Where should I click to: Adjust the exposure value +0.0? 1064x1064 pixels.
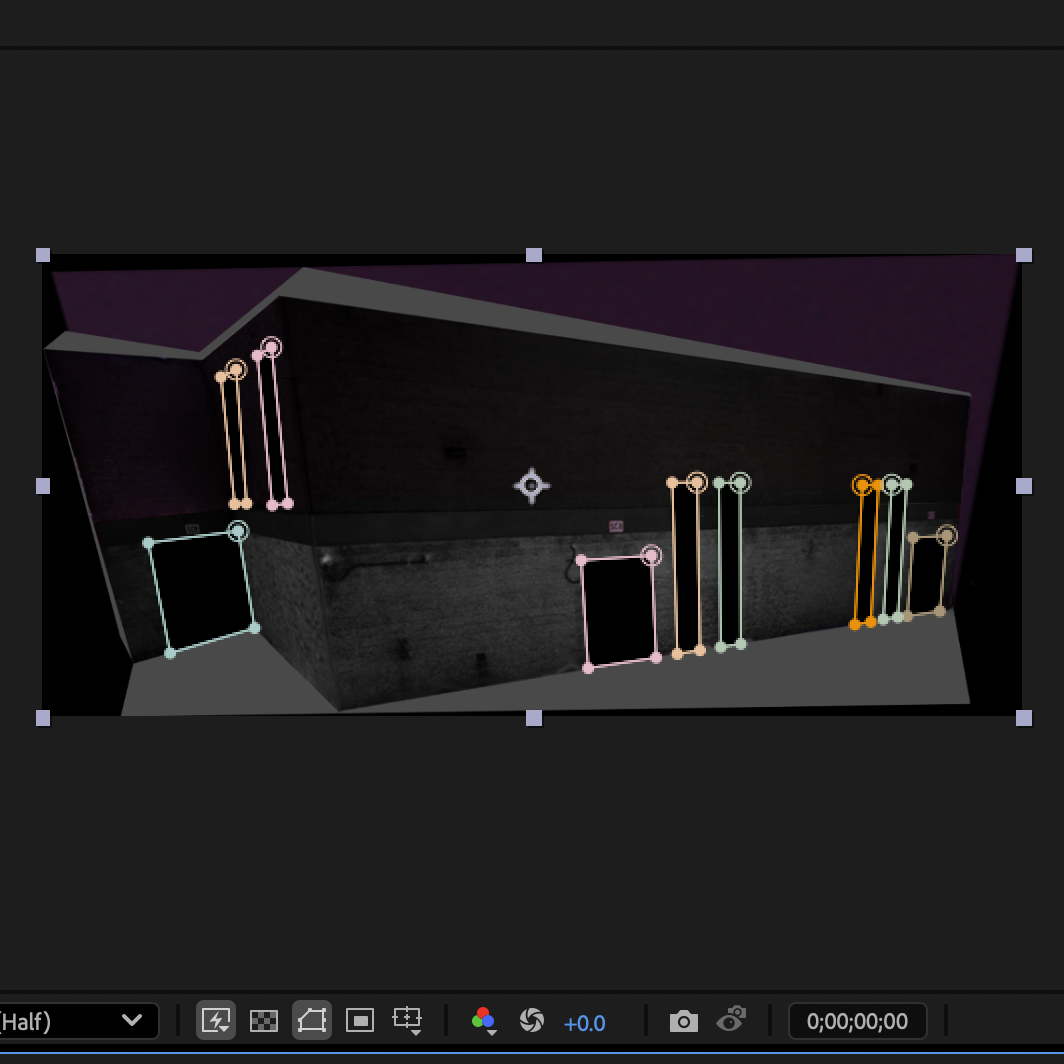(585, 1022)
